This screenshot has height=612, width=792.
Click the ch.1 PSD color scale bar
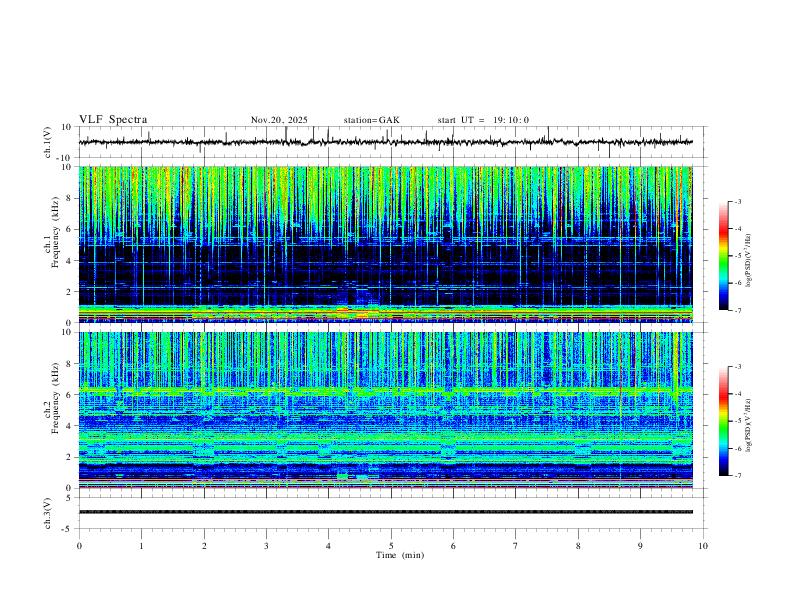(723, 256)
